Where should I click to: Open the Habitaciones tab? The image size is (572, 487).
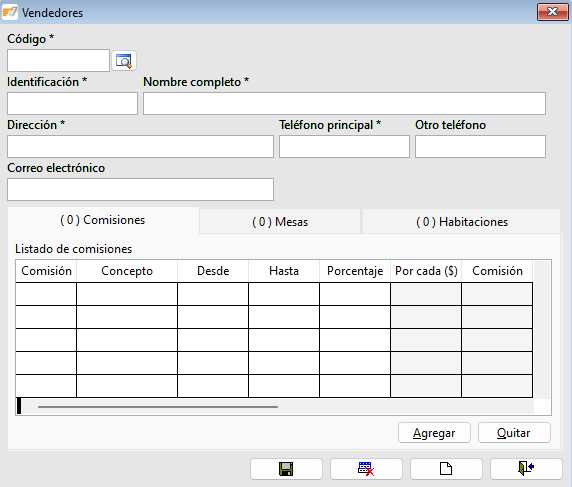(461, 222)
